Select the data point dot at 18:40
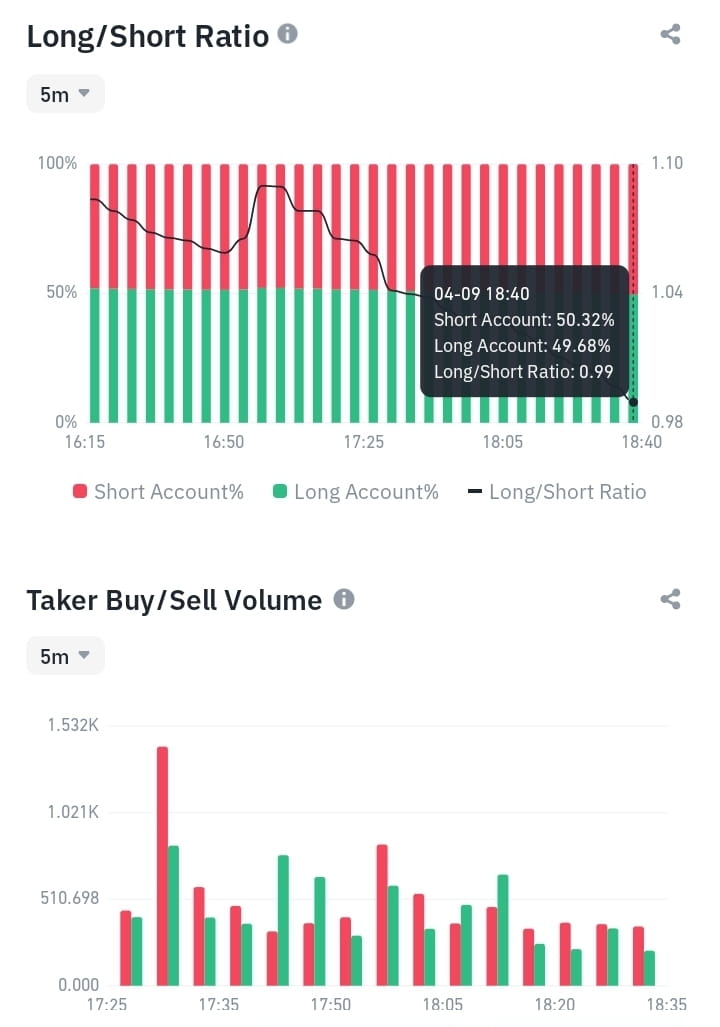The width and height of the screenshot is (720, 1027). coord(633,402)
